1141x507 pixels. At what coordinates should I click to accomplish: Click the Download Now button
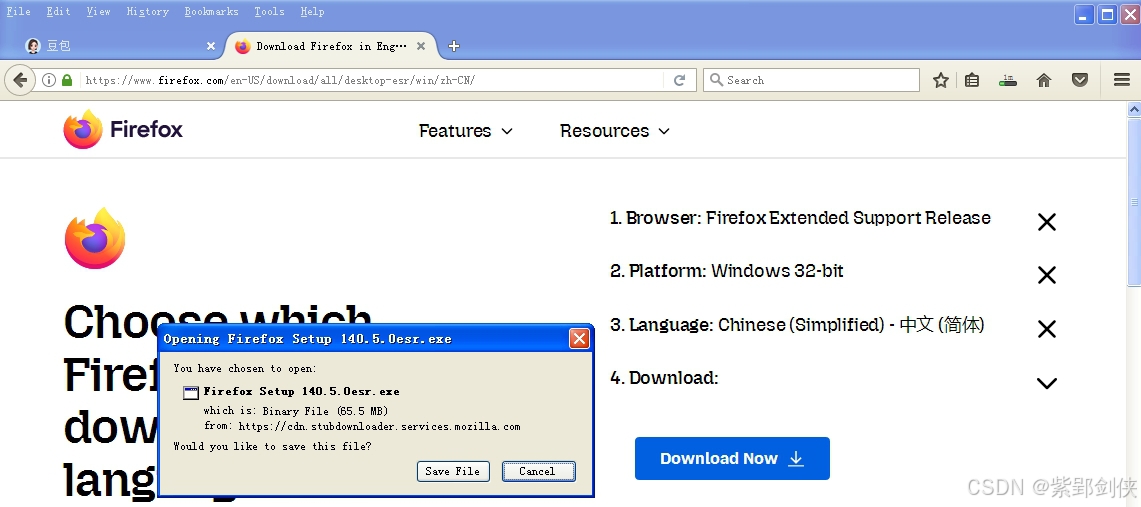[x=732, y=458]
